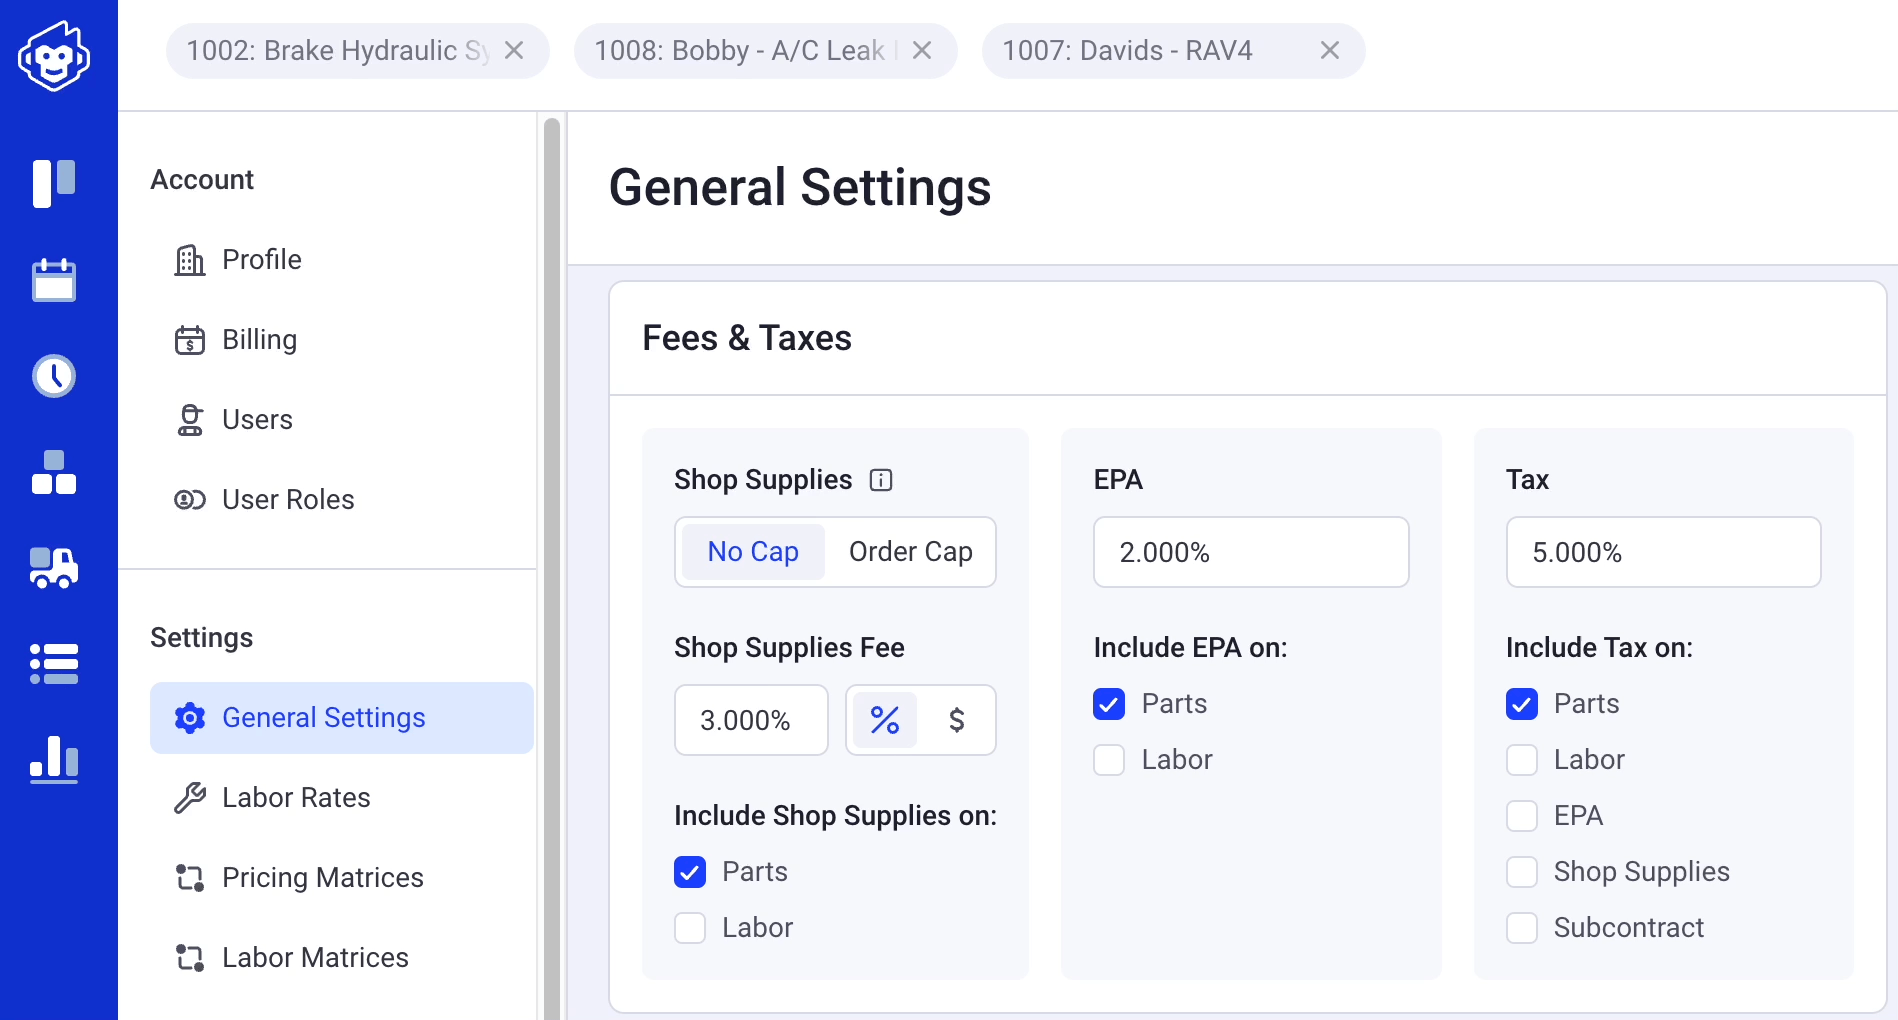Check Subcontract under Include Tax on
Image resolution: width=1898 pixels, height=1020 pixels.
pos(1522,927)
